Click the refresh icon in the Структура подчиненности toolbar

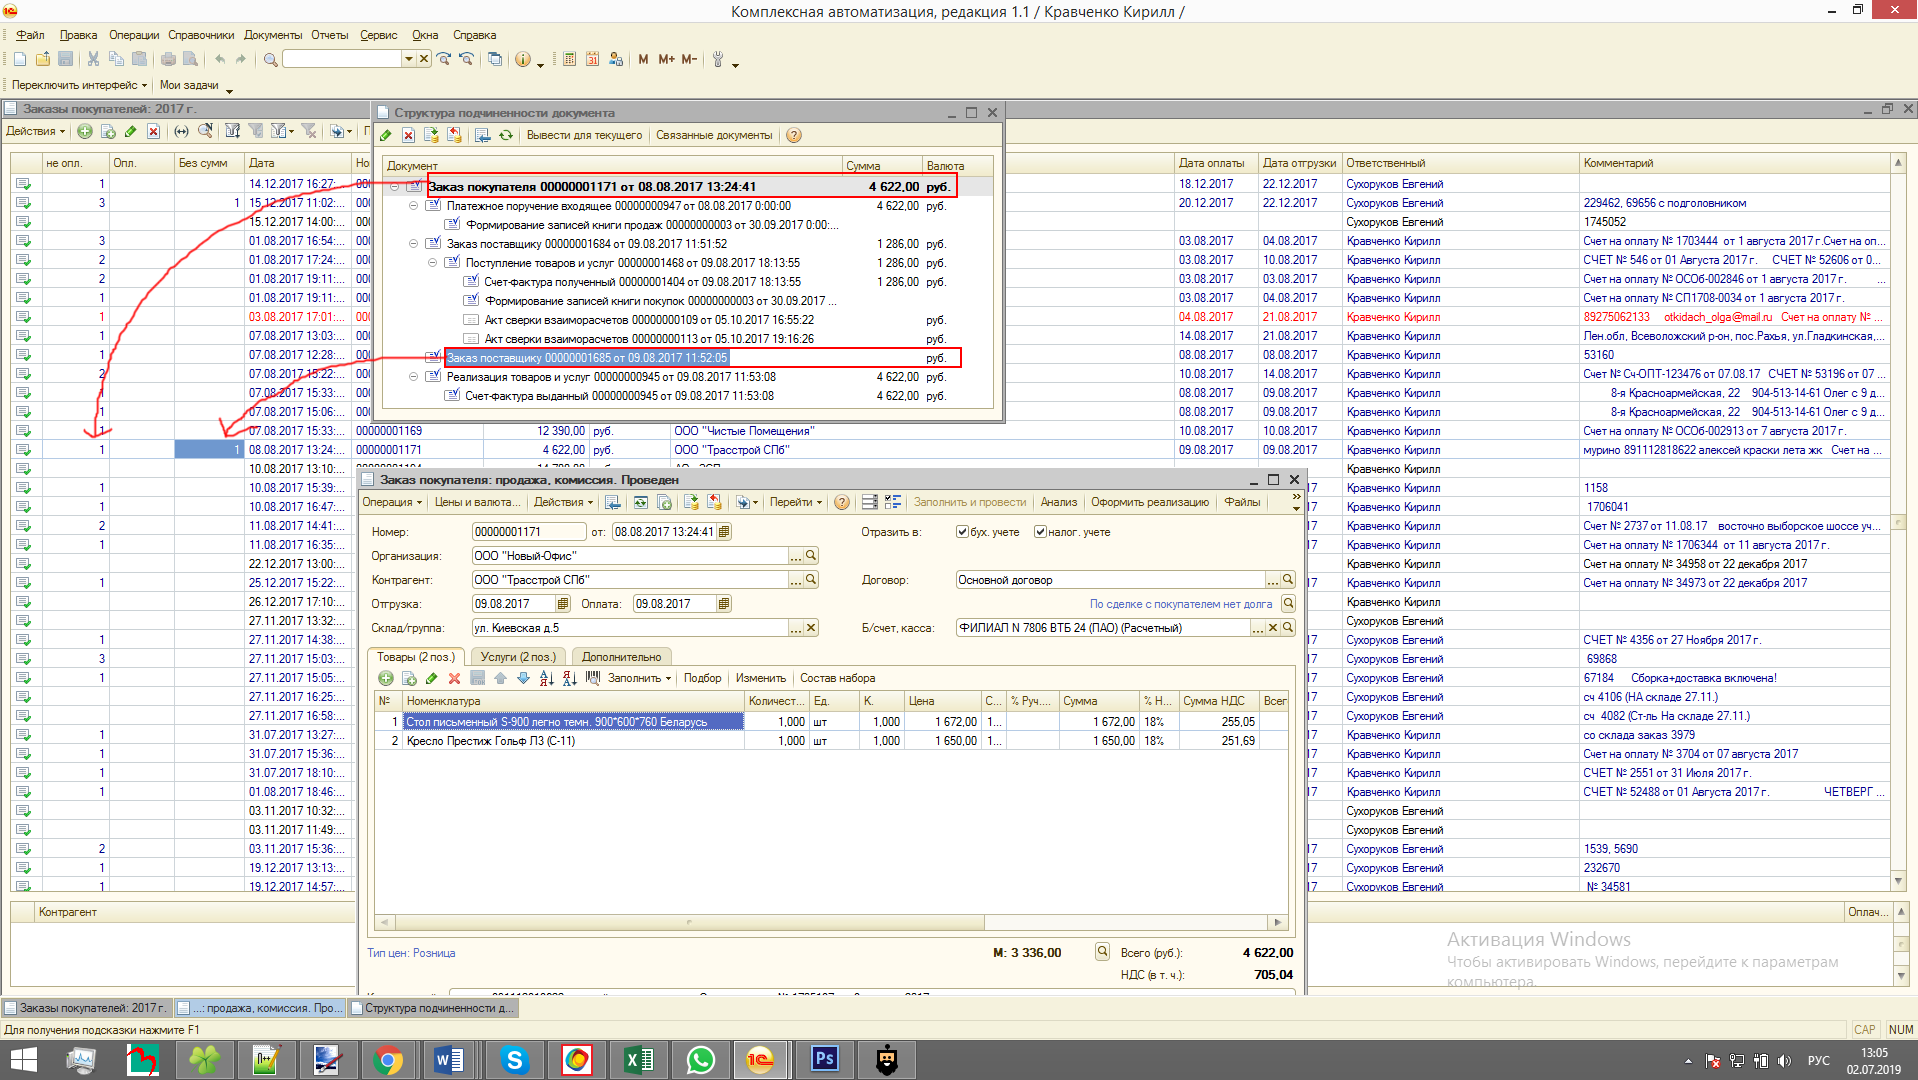tap(506, 136)
